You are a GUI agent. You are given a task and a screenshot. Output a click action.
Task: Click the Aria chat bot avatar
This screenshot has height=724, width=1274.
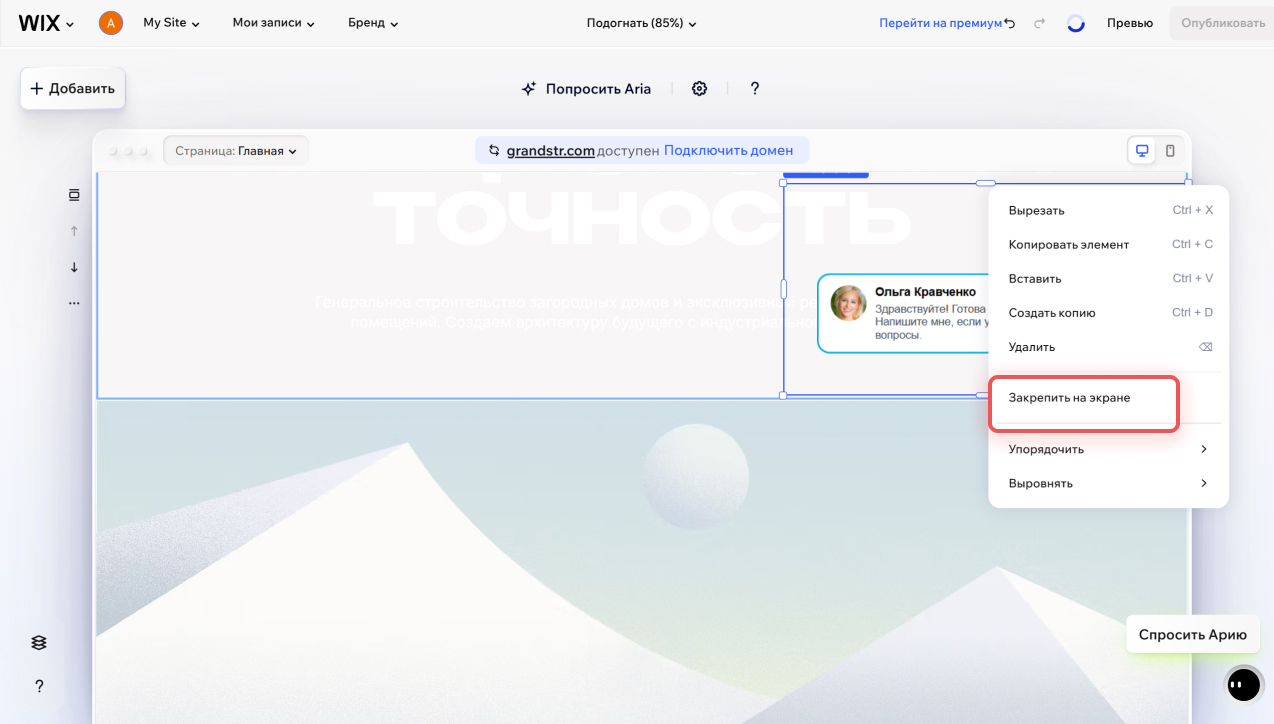coord(1244,684)
